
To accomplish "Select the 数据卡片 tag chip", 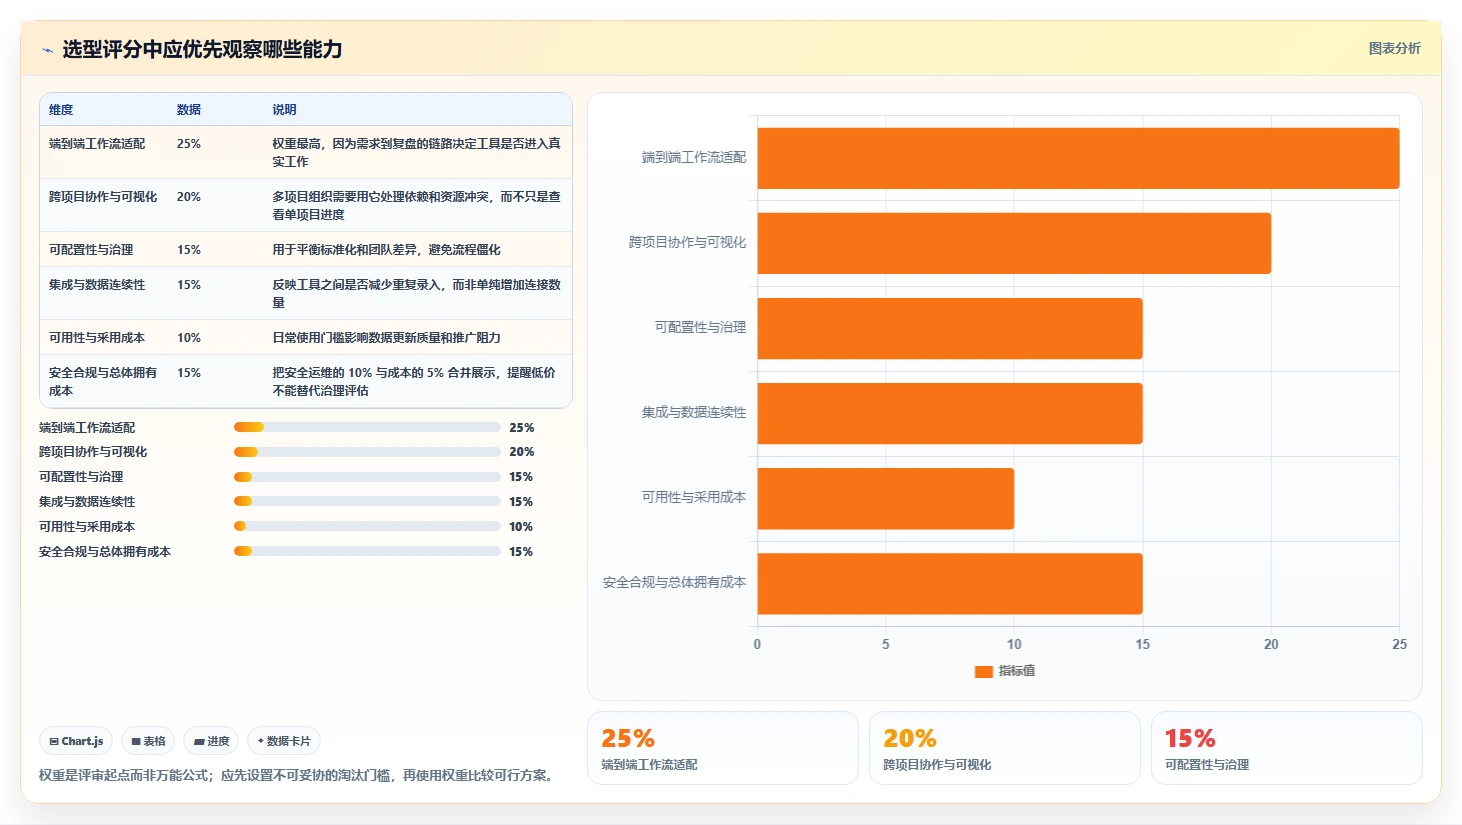I will pyautogui.click(x=284, y=741).
